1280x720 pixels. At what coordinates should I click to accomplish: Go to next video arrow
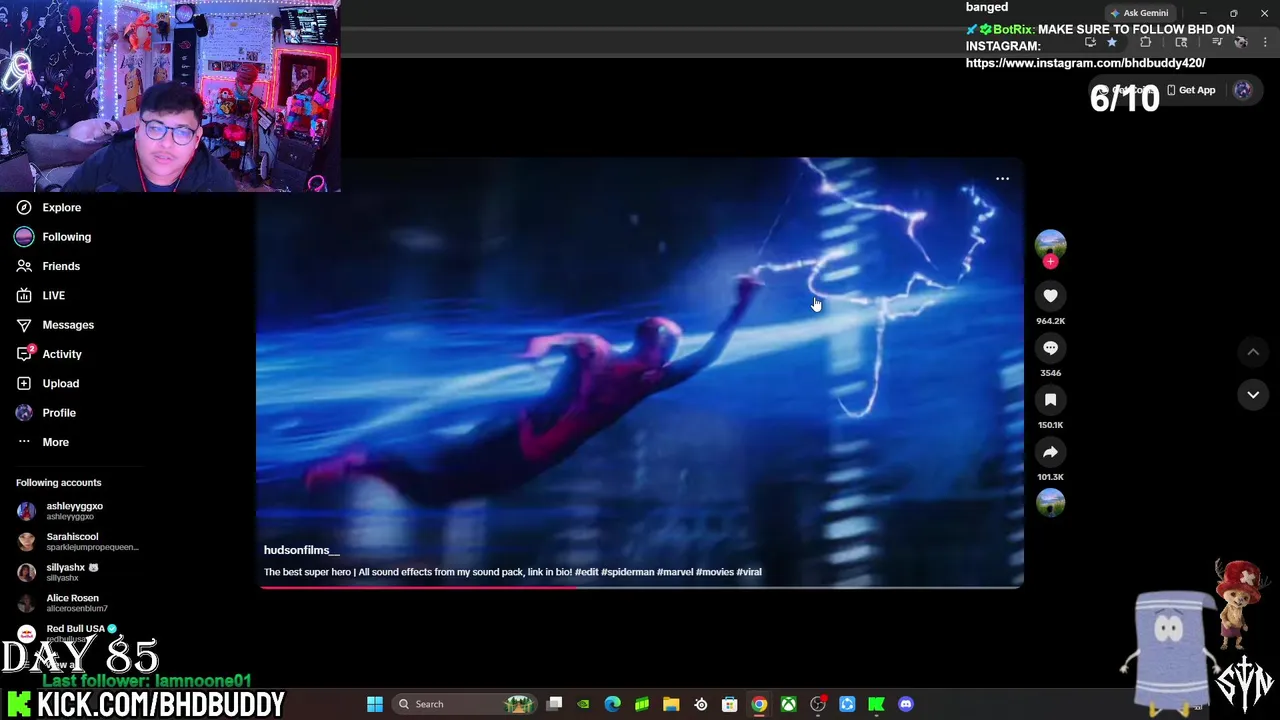coord(1253,395)
